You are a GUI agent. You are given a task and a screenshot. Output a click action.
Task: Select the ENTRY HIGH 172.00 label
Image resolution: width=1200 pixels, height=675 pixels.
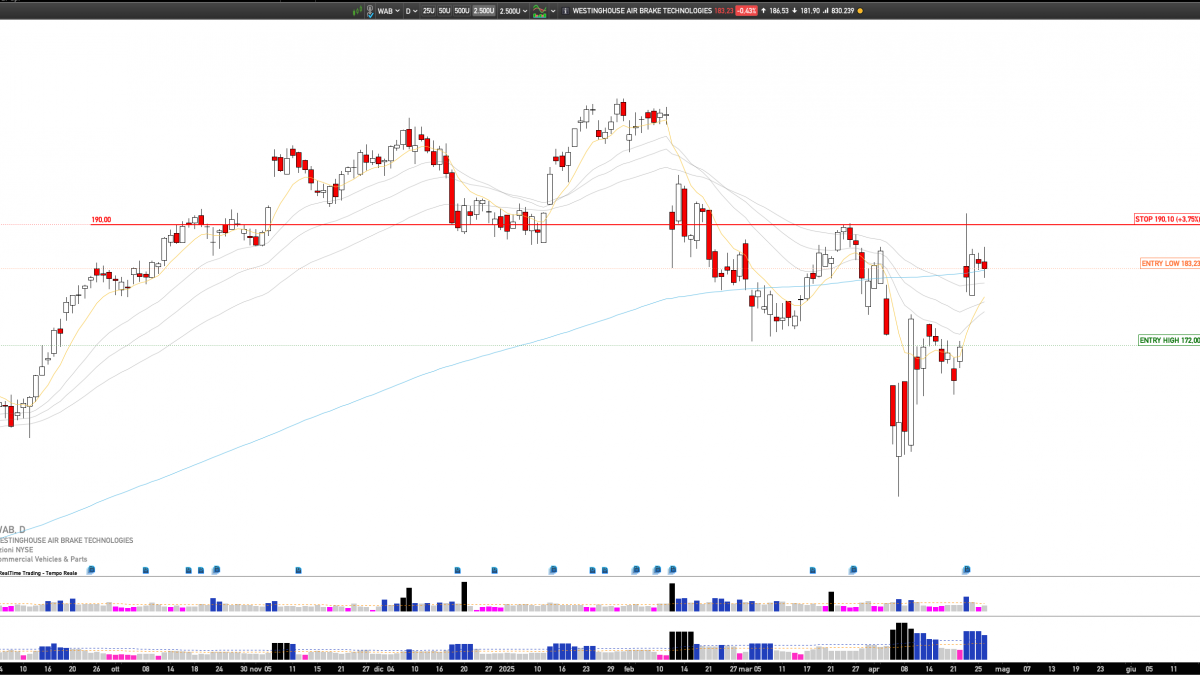[x=1168, y=340]
